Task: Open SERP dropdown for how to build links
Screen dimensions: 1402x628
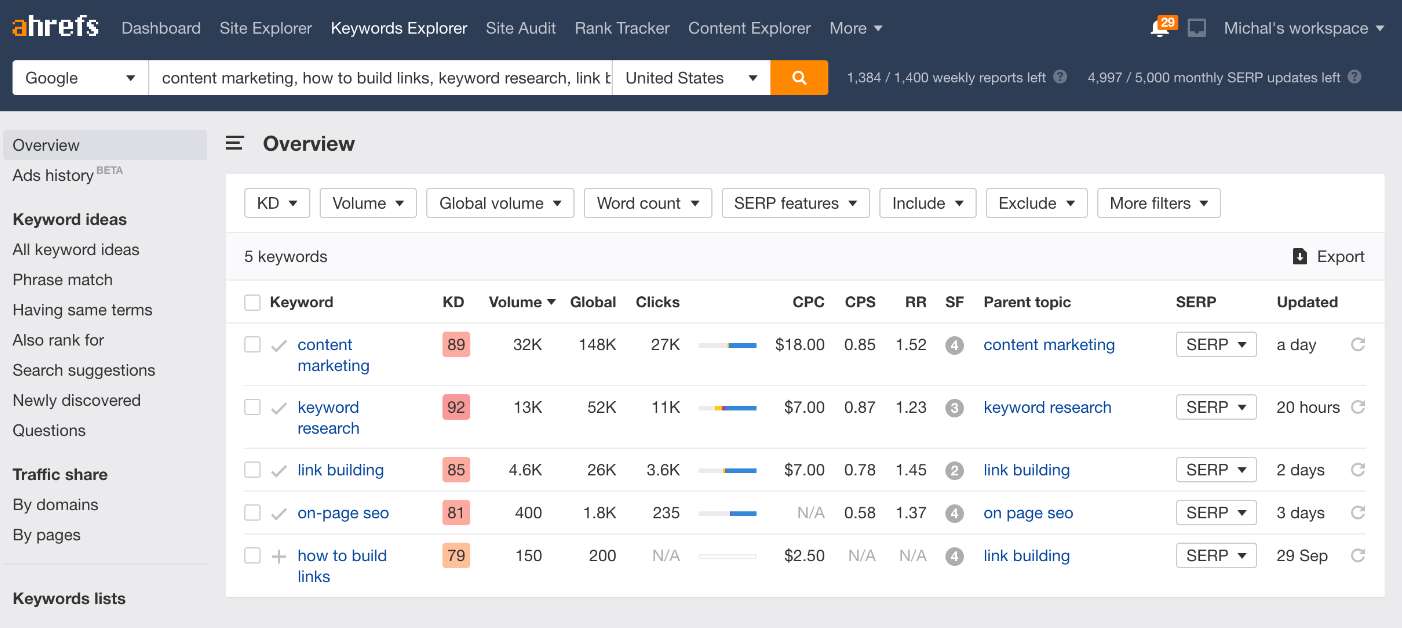Action: pos(1216,556)
